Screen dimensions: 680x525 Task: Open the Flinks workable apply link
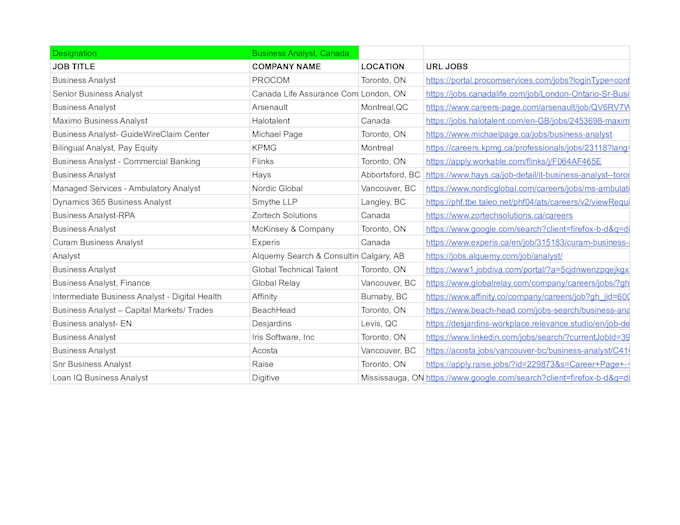point(513,161)
